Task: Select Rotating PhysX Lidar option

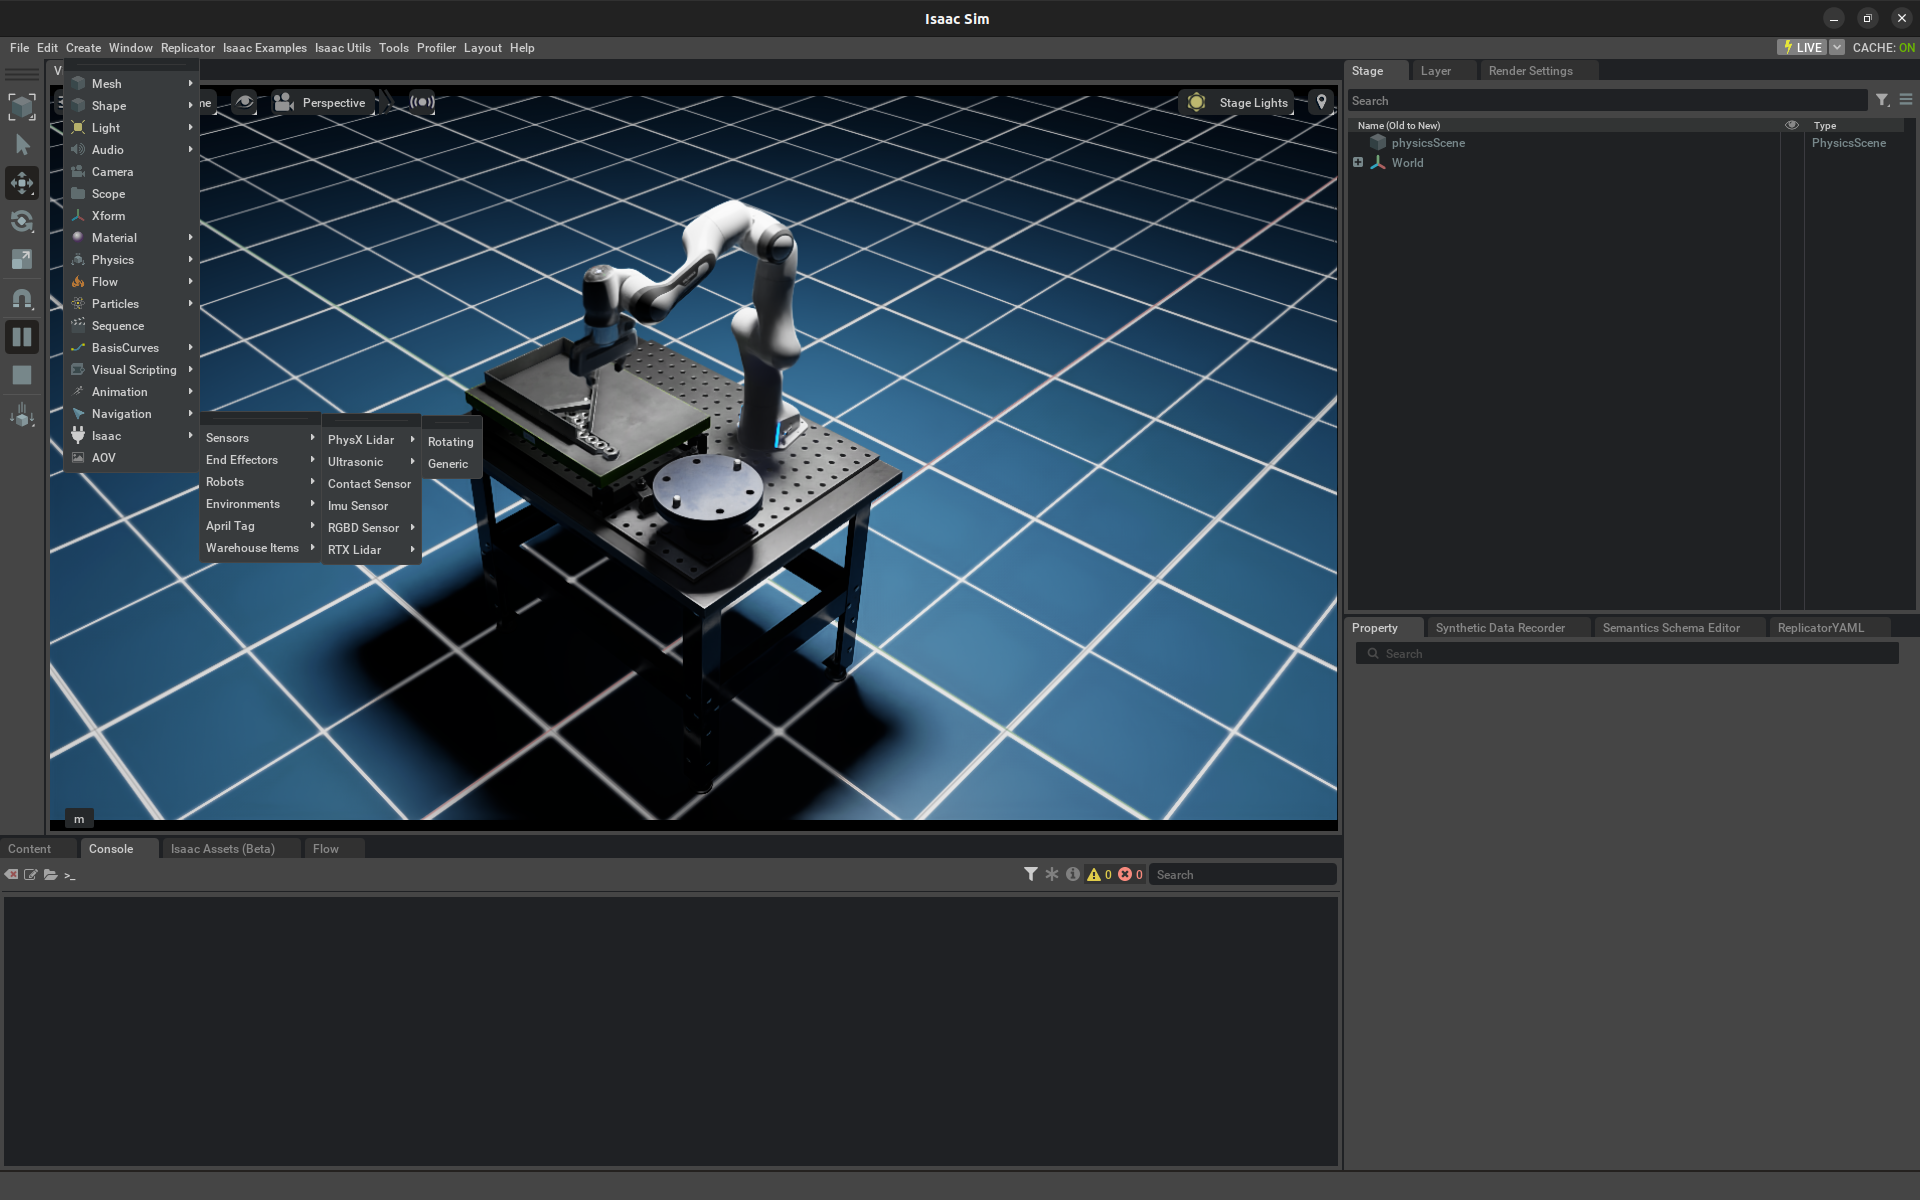Action: tap(452, 442)
